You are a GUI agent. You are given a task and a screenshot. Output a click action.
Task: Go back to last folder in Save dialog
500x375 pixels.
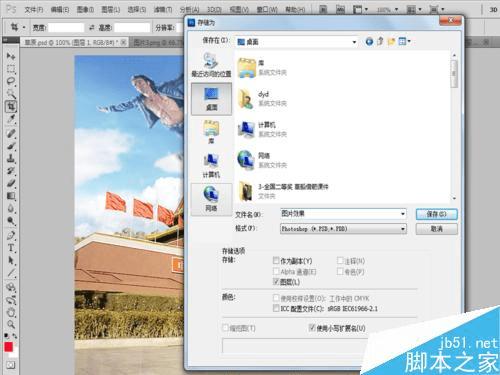pyautogui.click(x=369, y=42)
